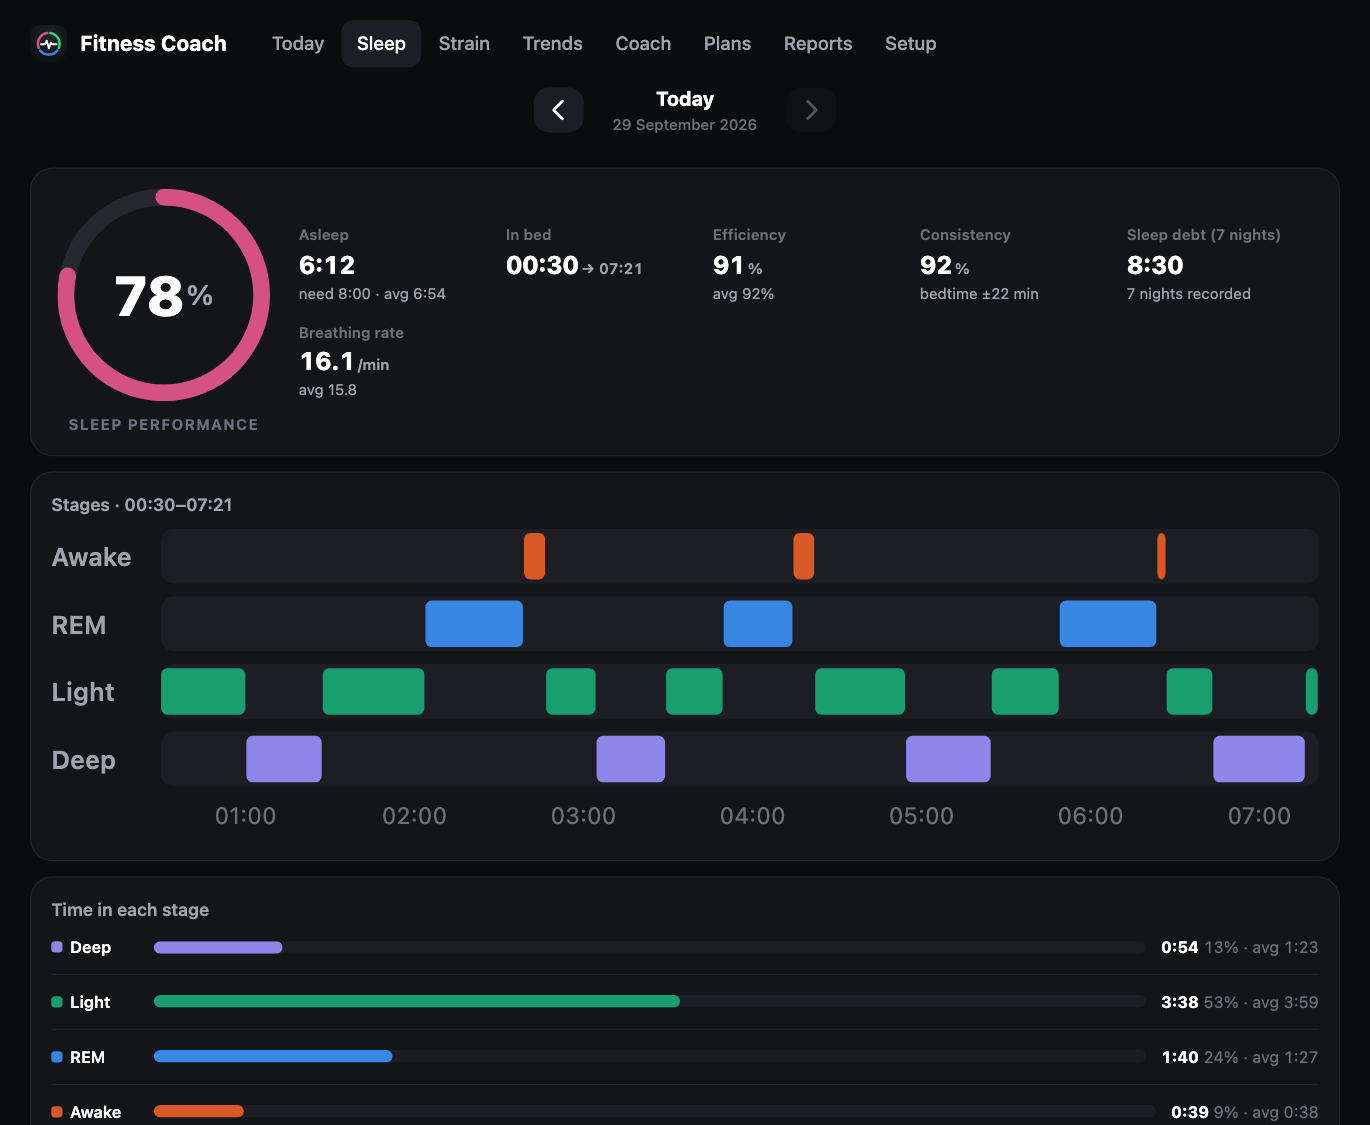Click the Time in each stage heading
The image size is (1370, 1125).
pyautogui.click(x=130, y=910)
